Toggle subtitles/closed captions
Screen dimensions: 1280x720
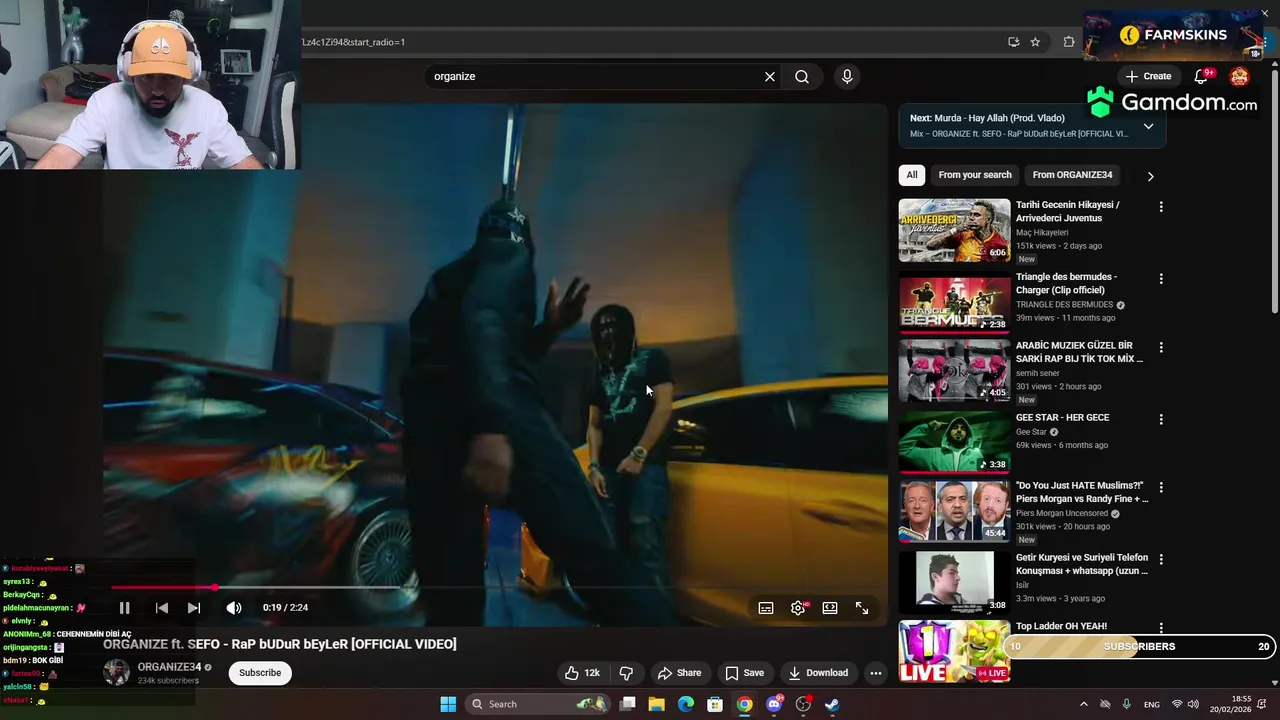(766, 608)
